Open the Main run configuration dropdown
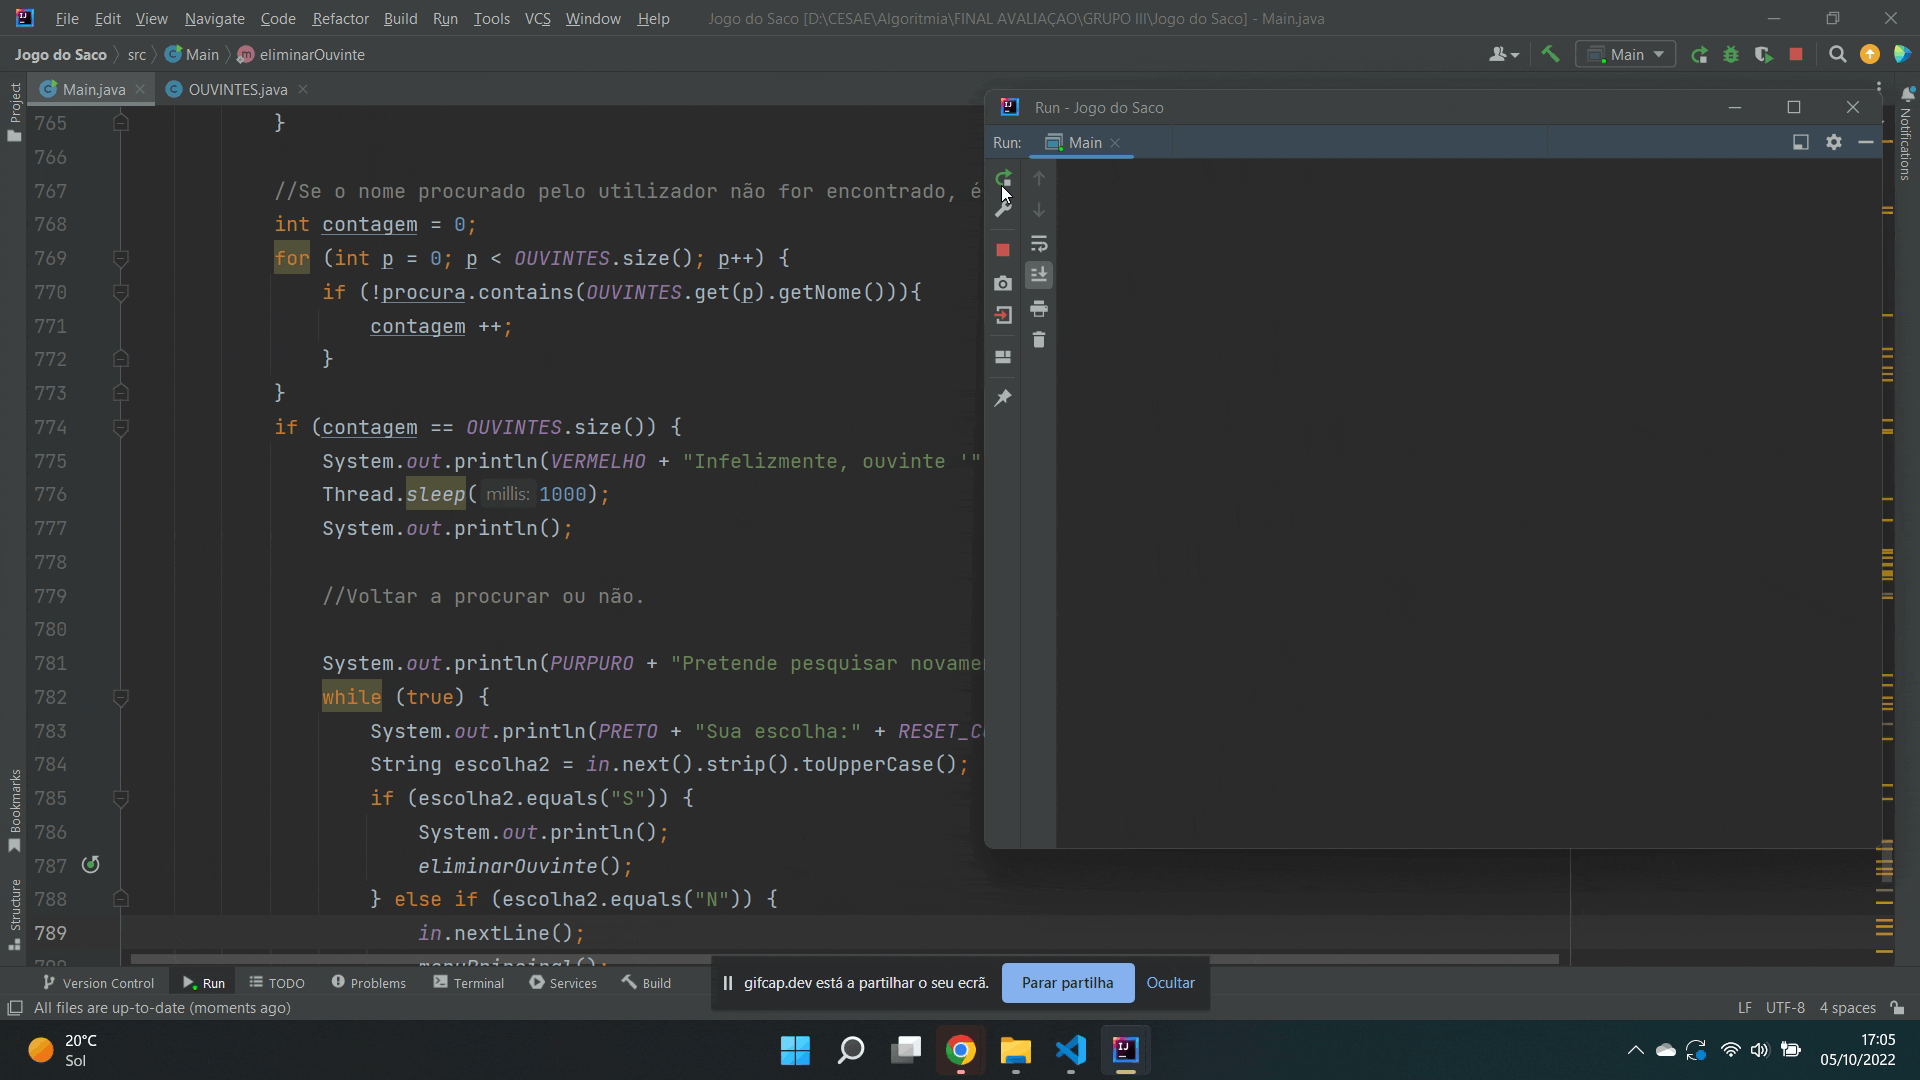Image resolution: width=1920 pixels, height=1080 pixels. click(x=1660, y=54)
